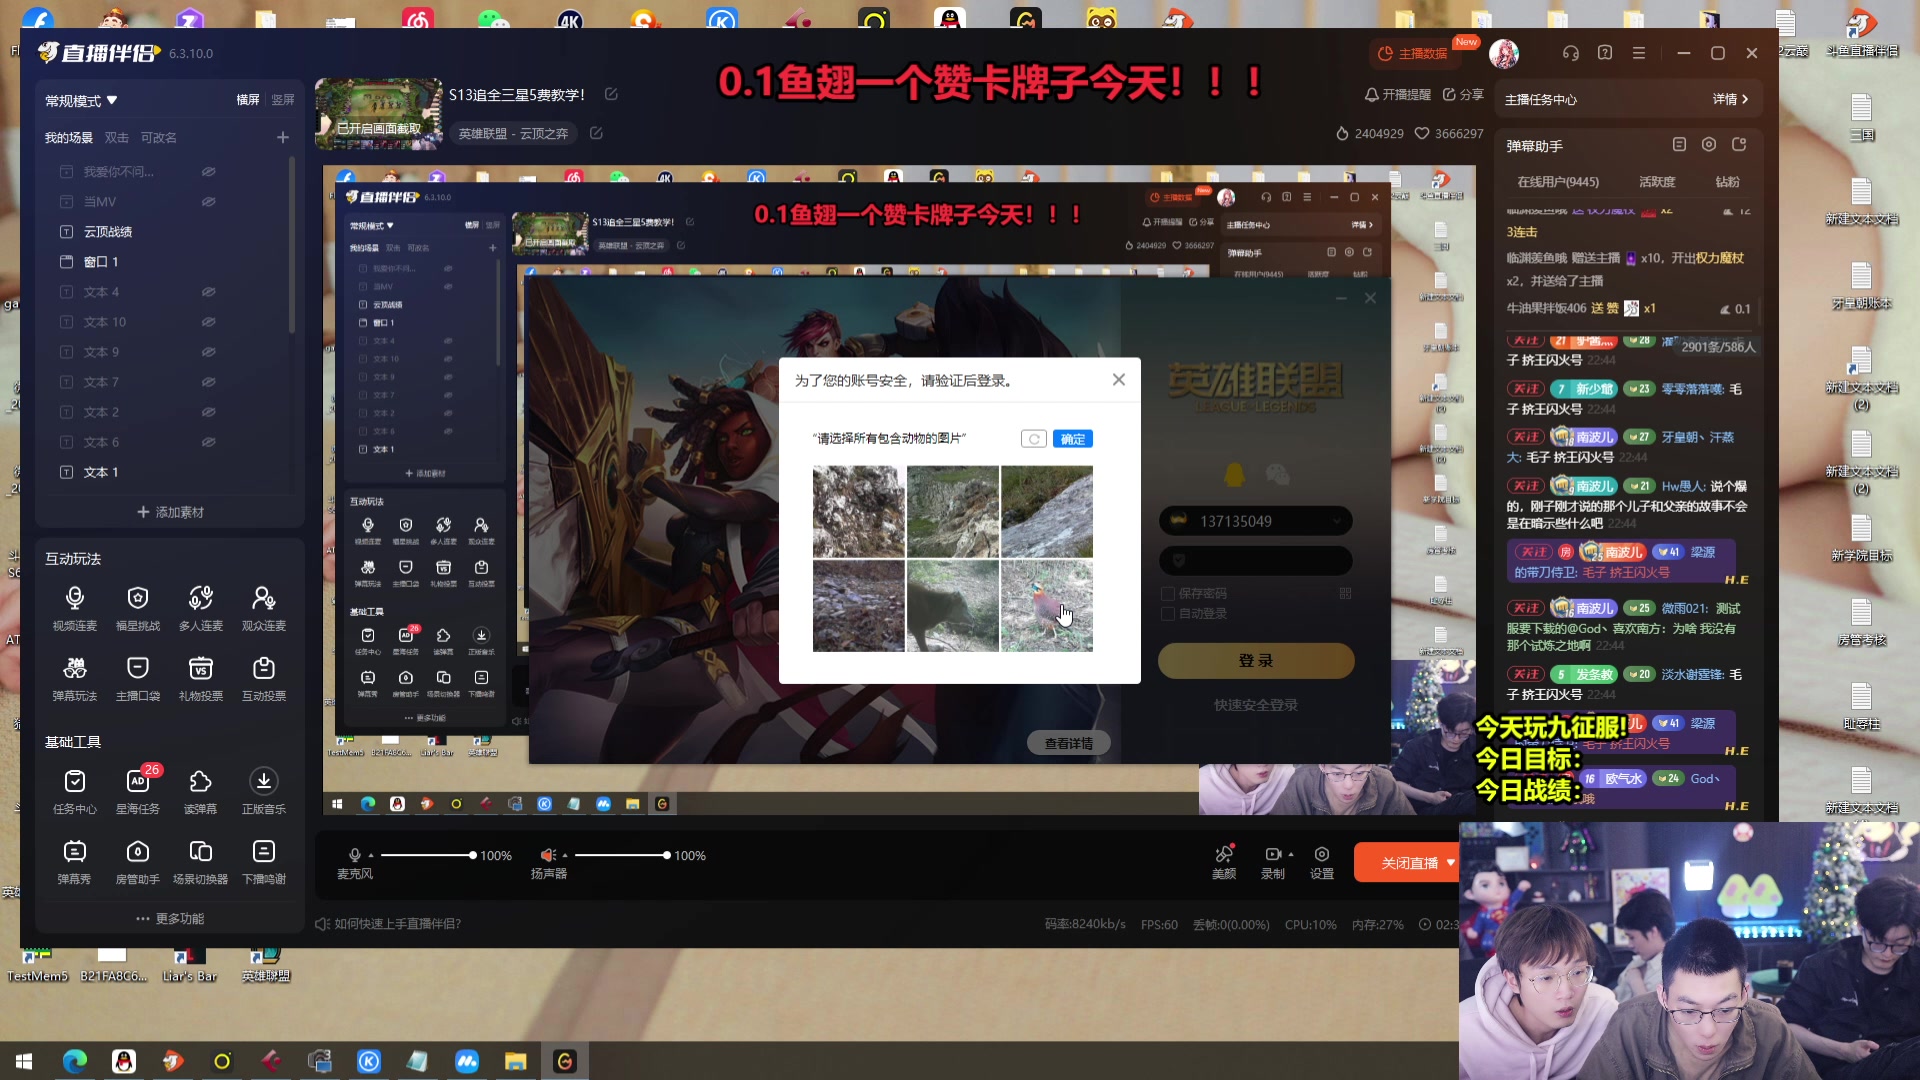Image resolution: width=1920 pixels, height=1080 pixels.
Task: Select 活跃度 tab
Action: [x=1657, y=182]
